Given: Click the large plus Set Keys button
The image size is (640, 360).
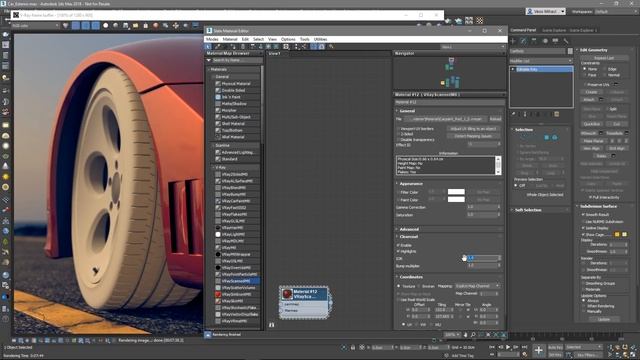Looking at the screenshot, I should (x=539, y=350).
